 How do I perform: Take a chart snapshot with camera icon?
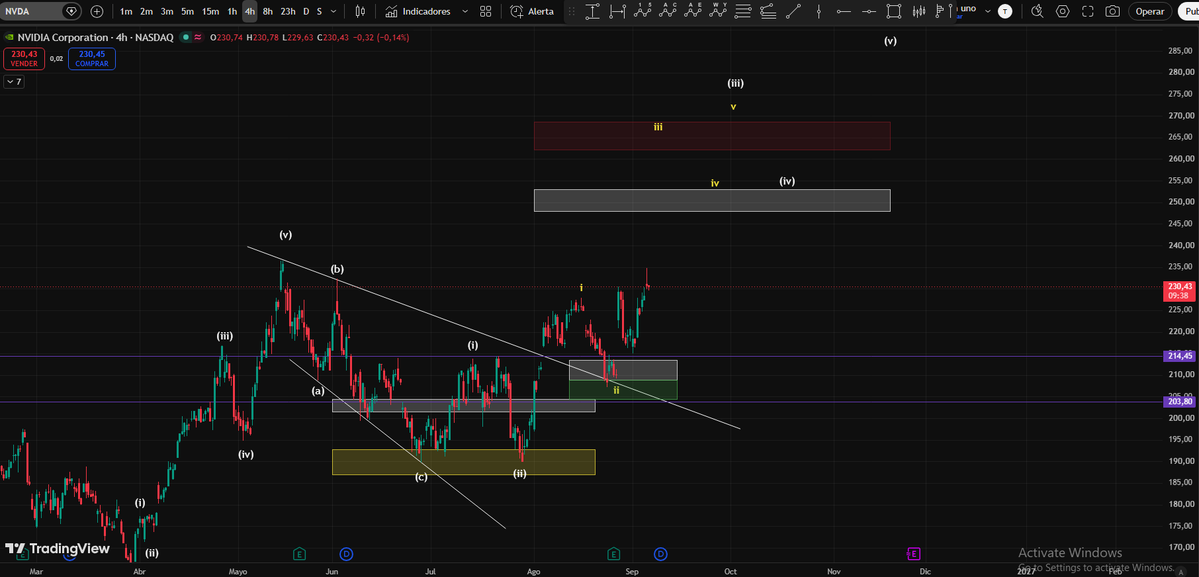coord(1113,11)
